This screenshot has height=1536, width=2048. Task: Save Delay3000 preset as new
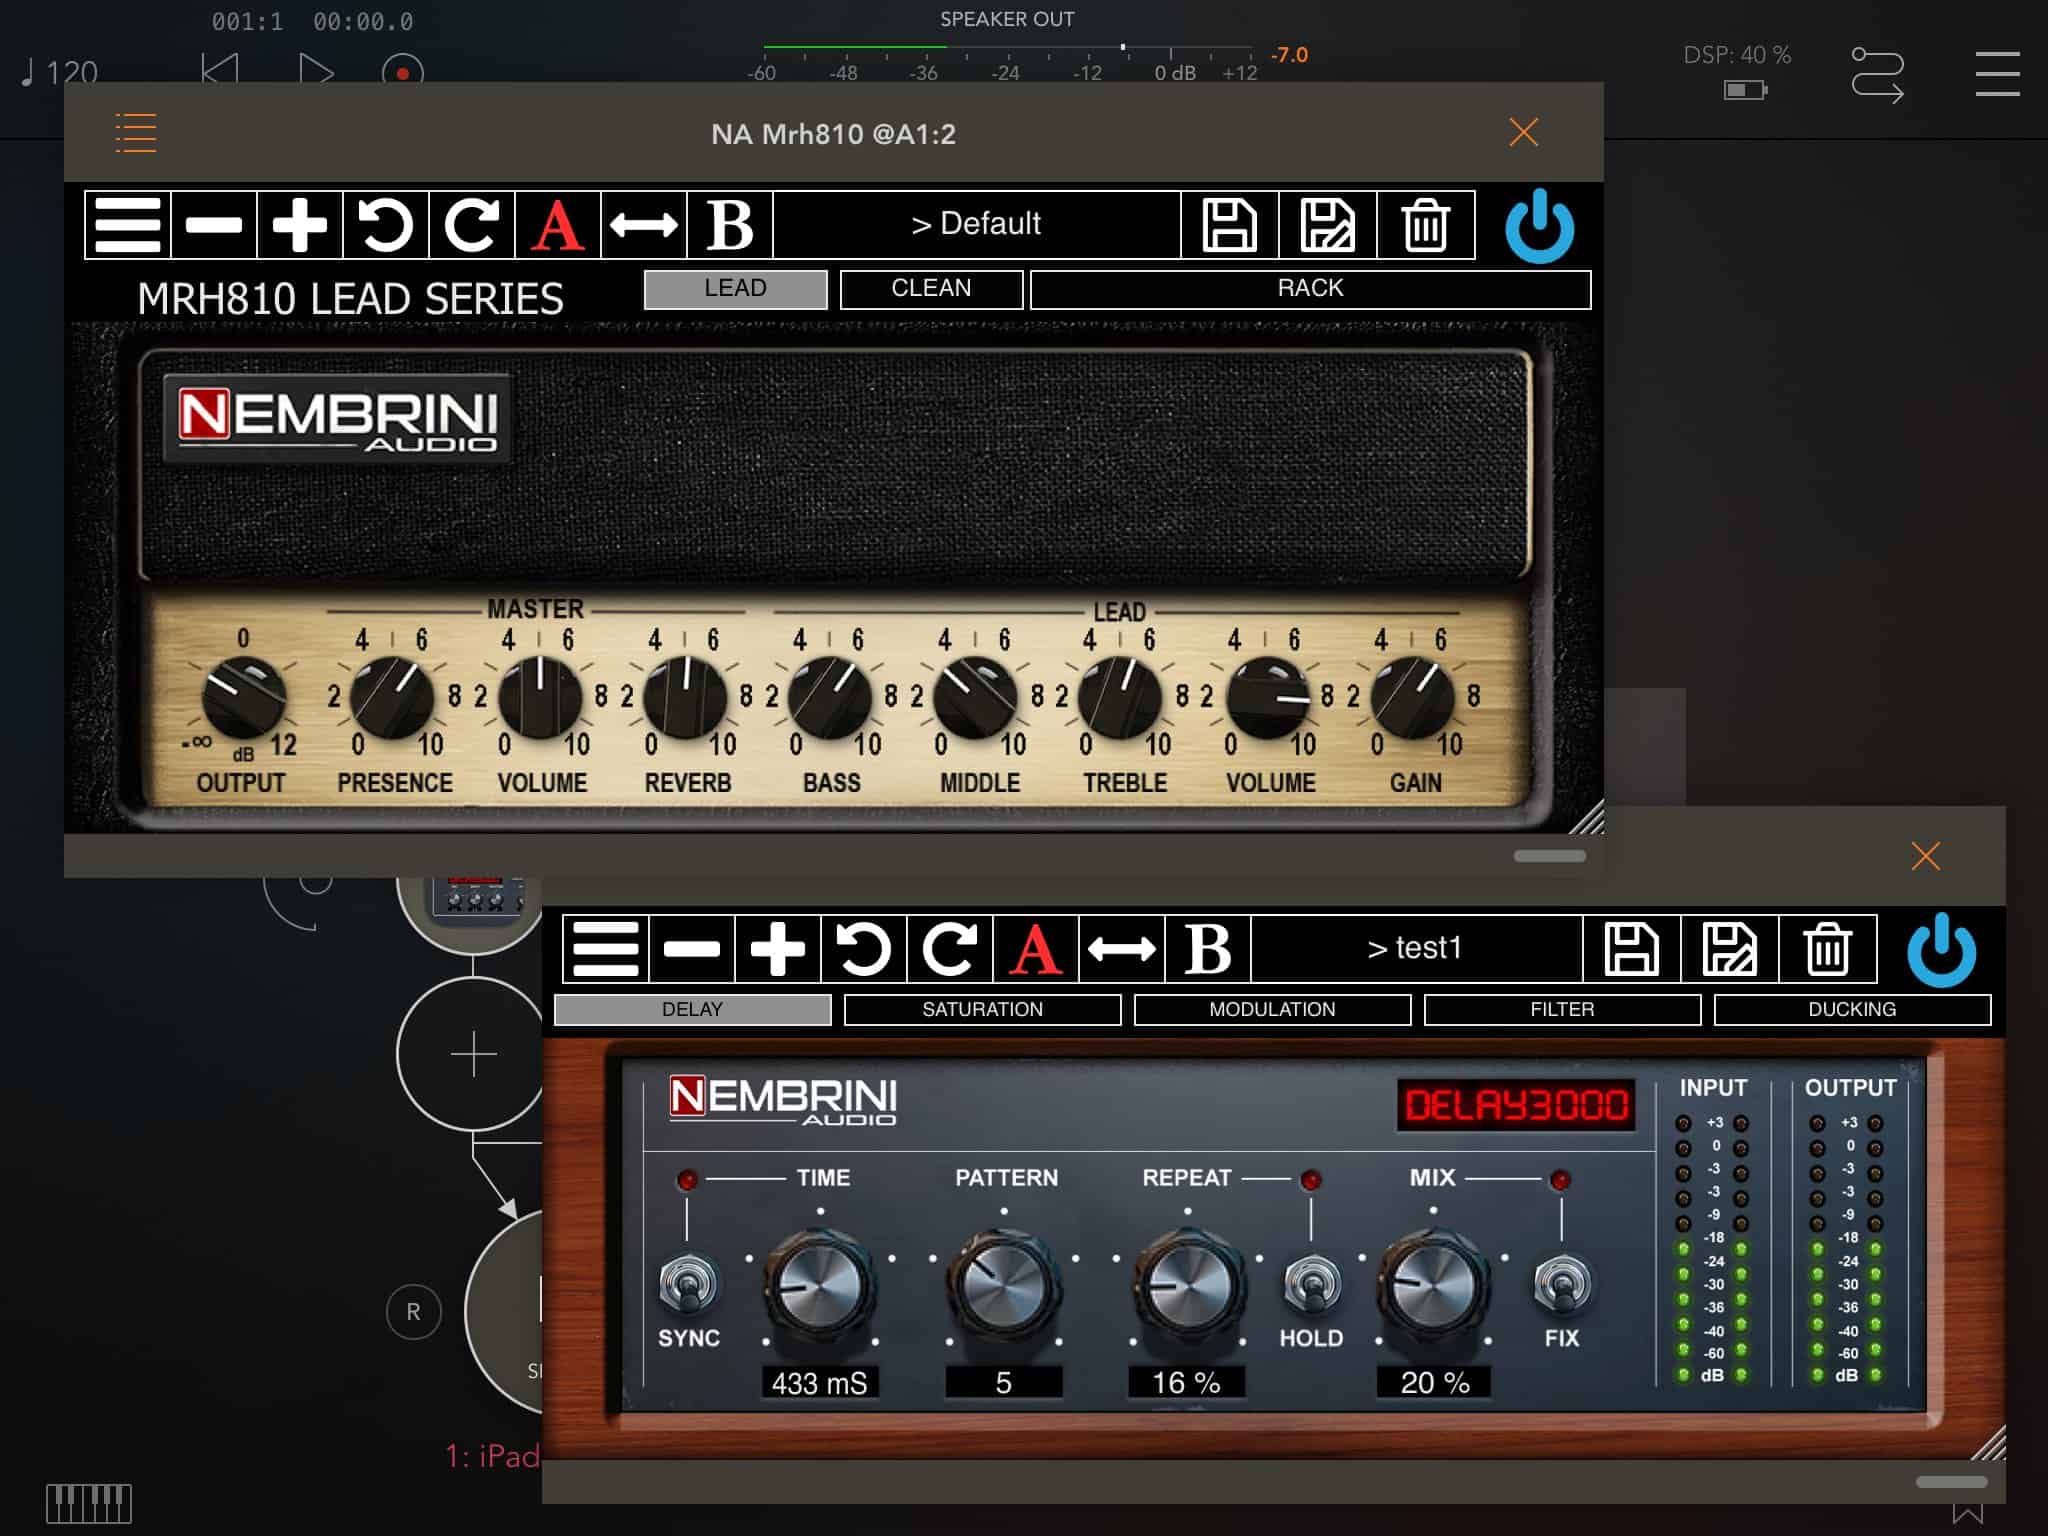1730,948
